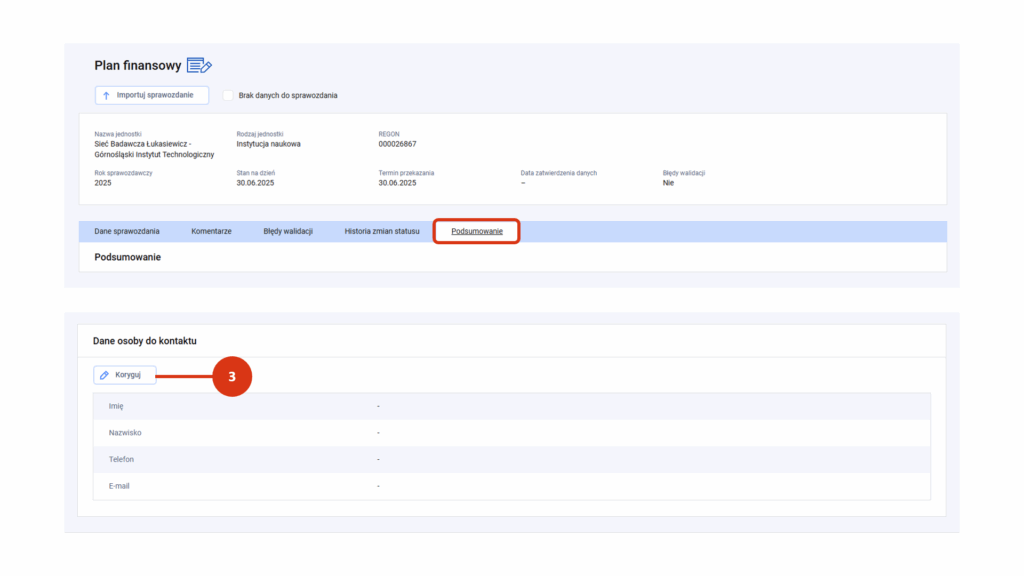Click the pencil icon in Koryguj button

coord(104,375)
